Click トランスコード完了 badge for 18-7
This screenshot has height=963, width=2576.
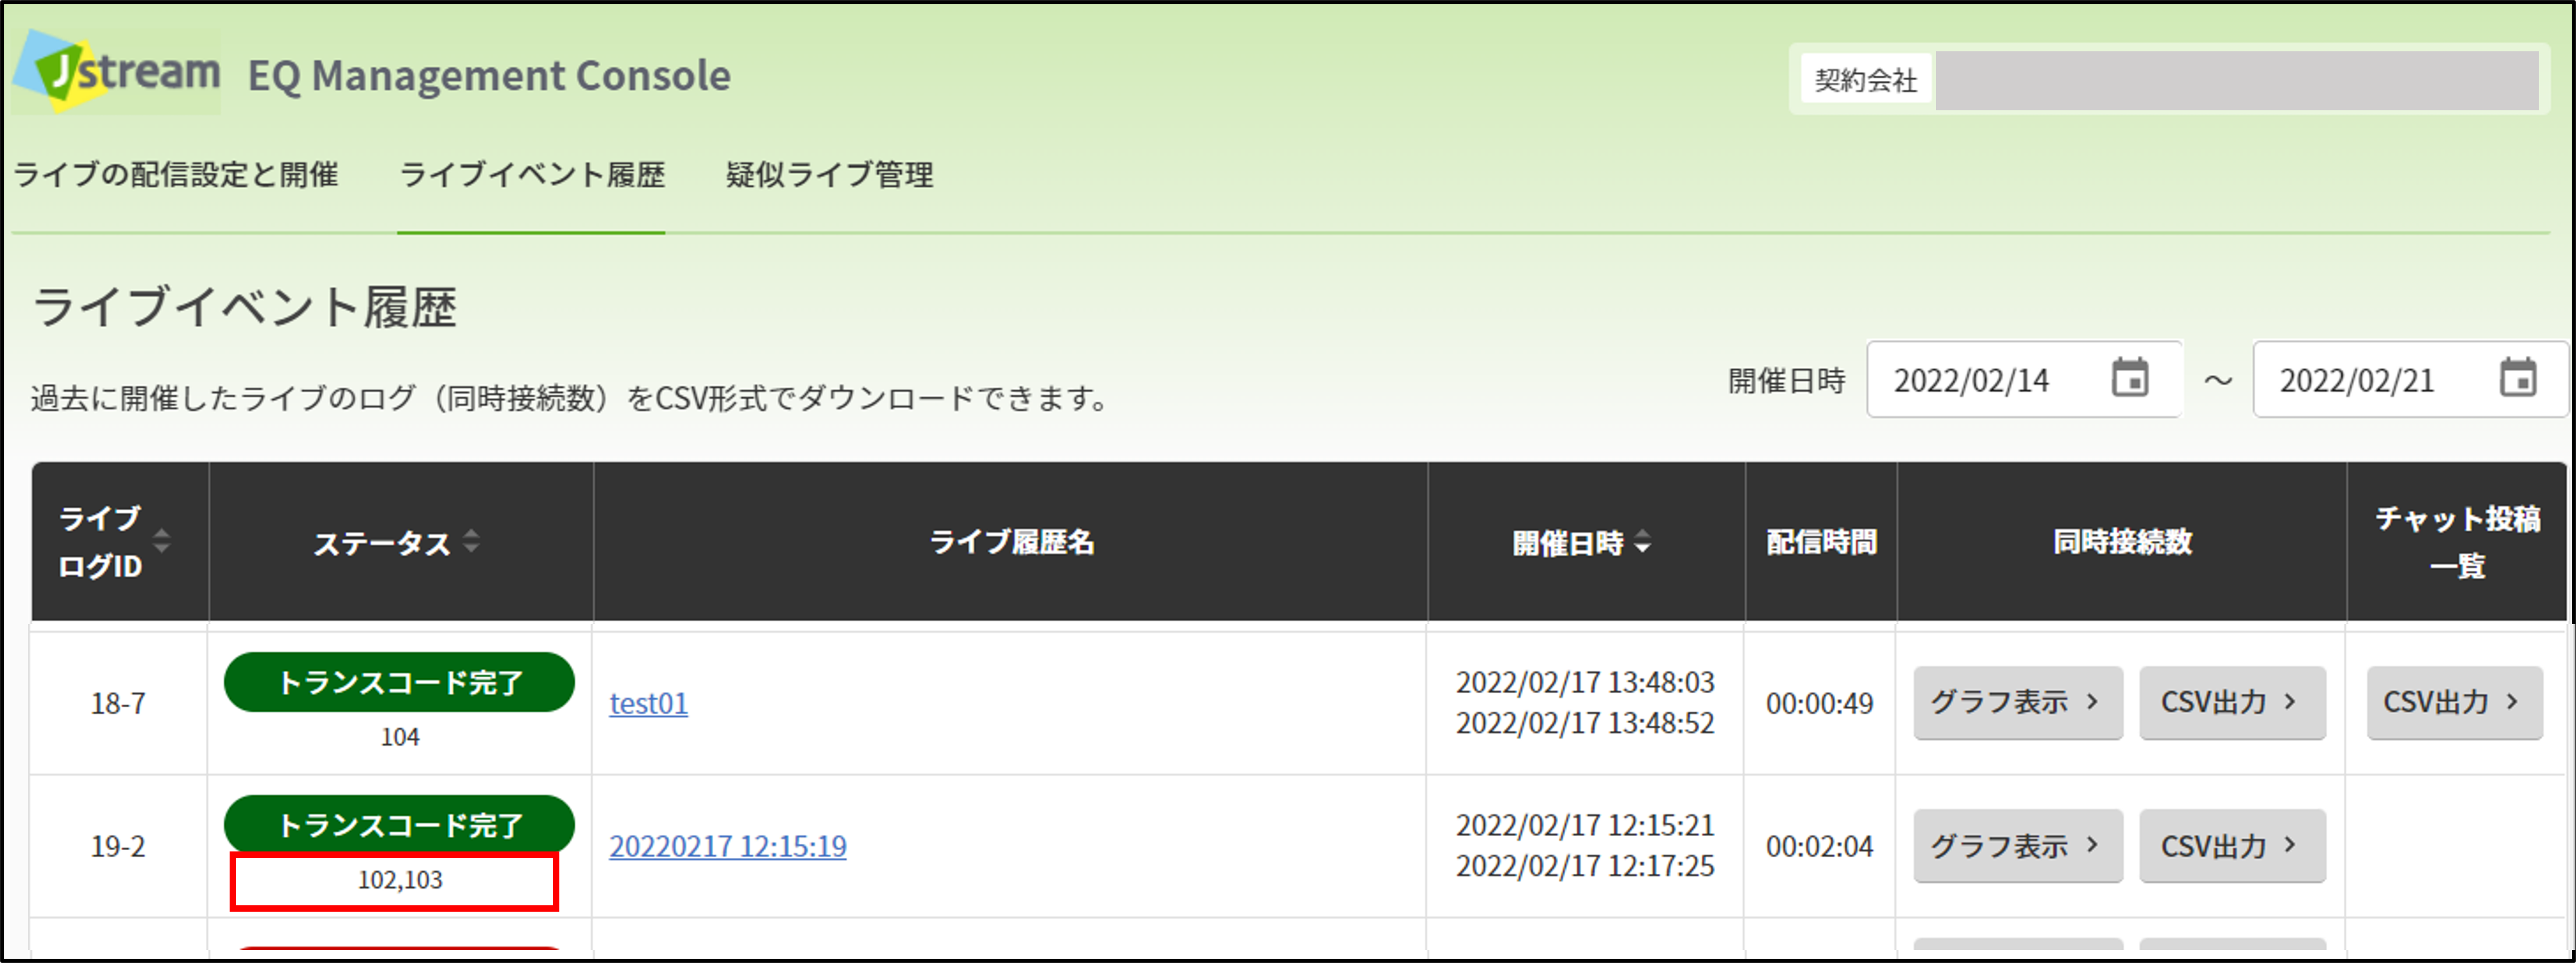[399, 682]
